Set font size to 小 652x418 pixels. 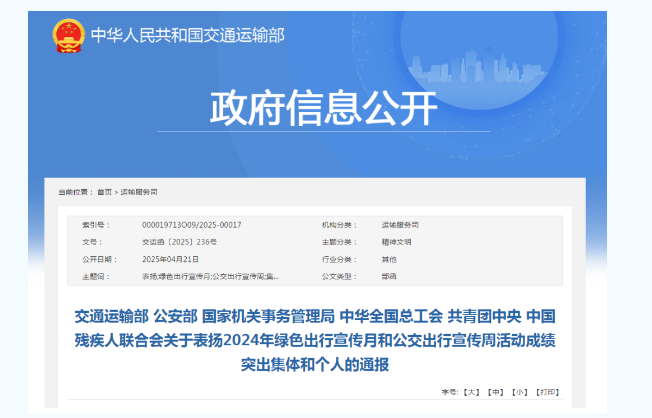point(518,391)
